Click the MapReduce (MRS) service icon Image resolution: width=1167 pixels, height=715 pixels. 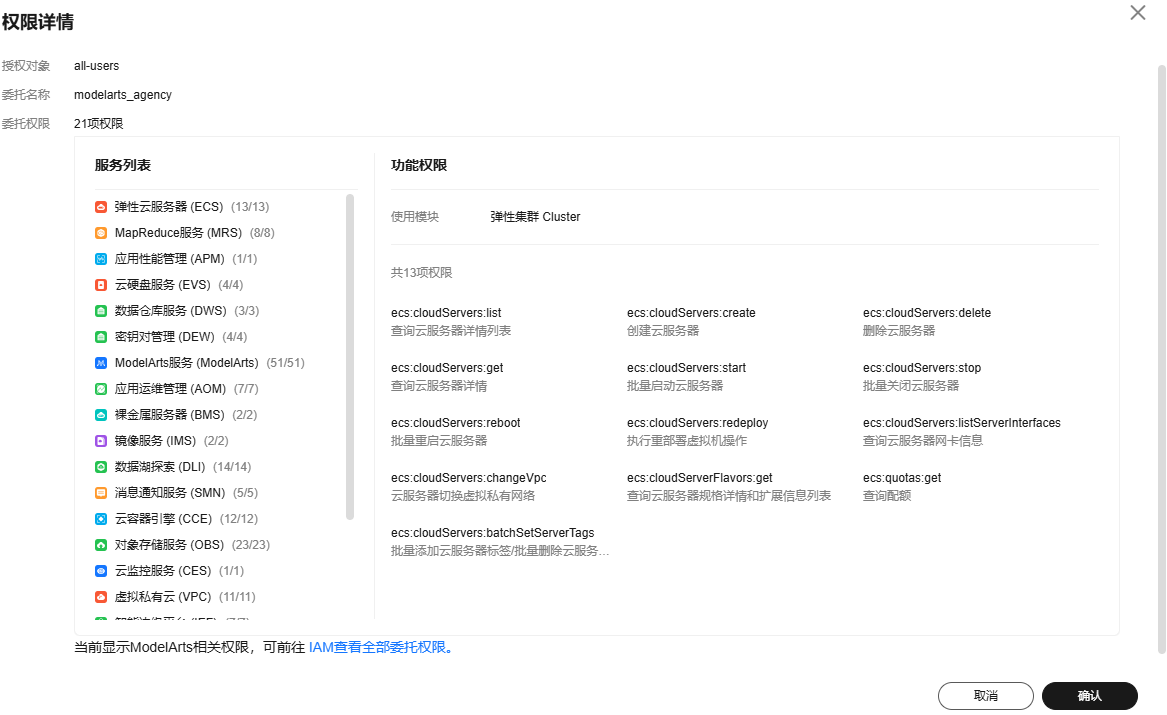[x=101, y=233]
